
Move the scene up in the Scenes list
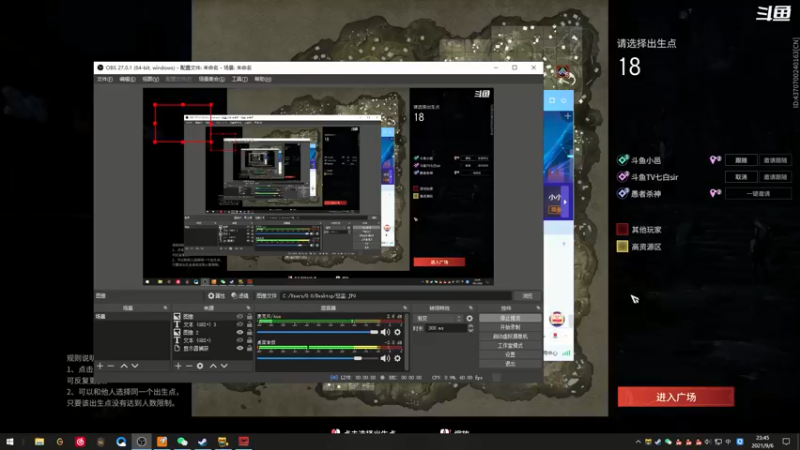click(x=124, y=366)
